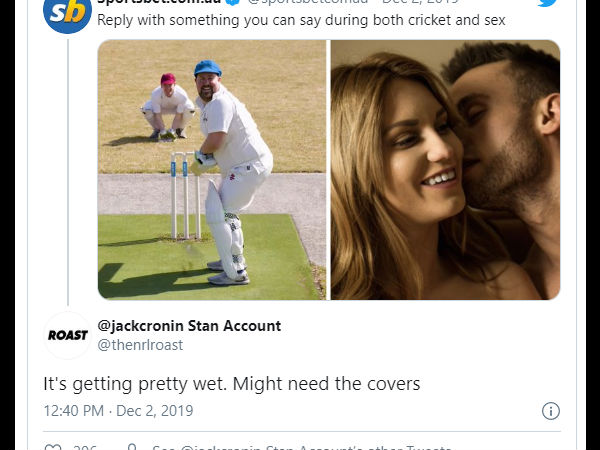Open the @jackcronin Stan Account name link
This screenshot has width=600, height=450.
click(x=189, y=326)
